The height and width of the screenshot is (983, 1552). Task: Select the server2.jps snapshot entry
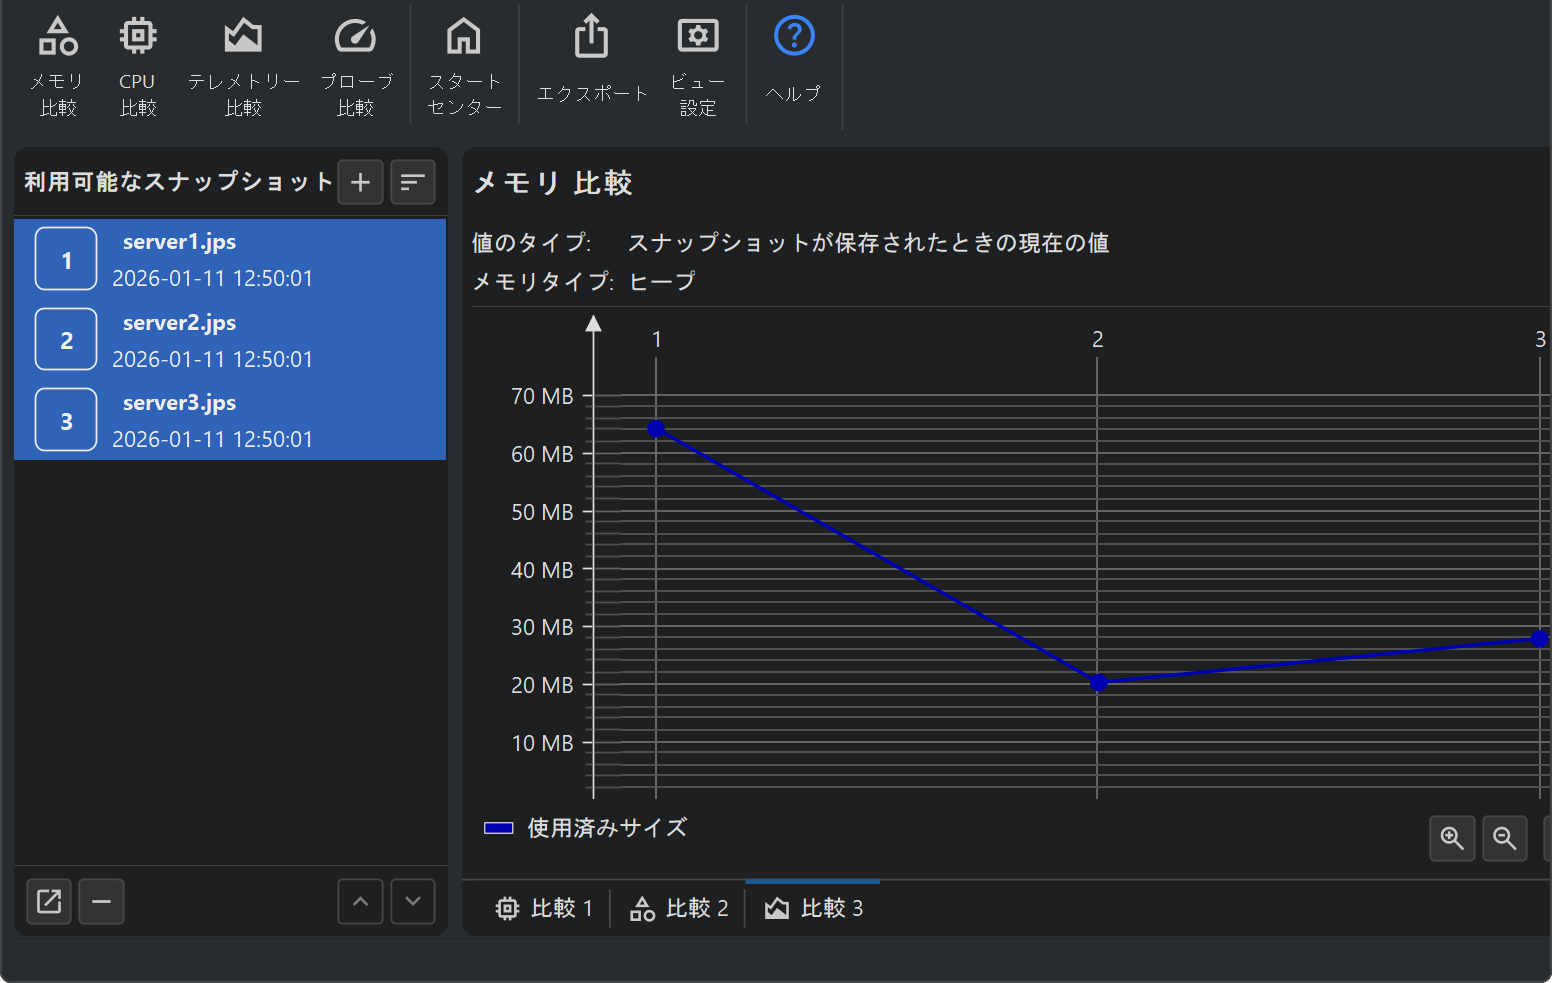pyautogui.click(x=230, y=340)
